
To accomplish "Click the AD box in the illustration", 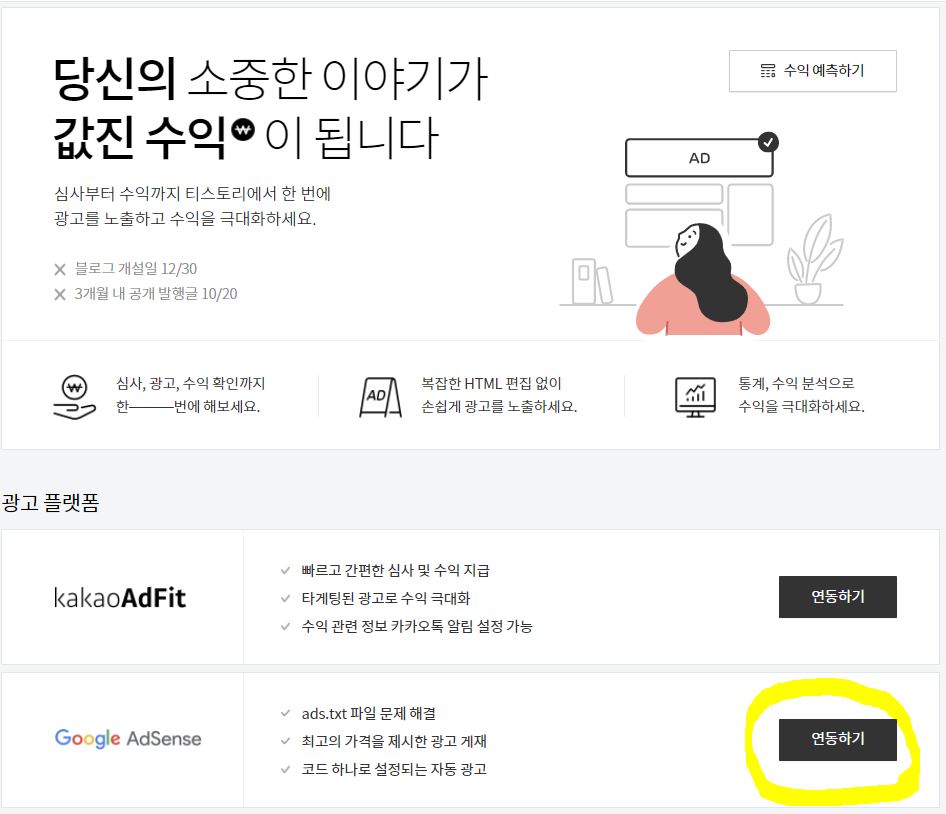I will coord(699,158).
